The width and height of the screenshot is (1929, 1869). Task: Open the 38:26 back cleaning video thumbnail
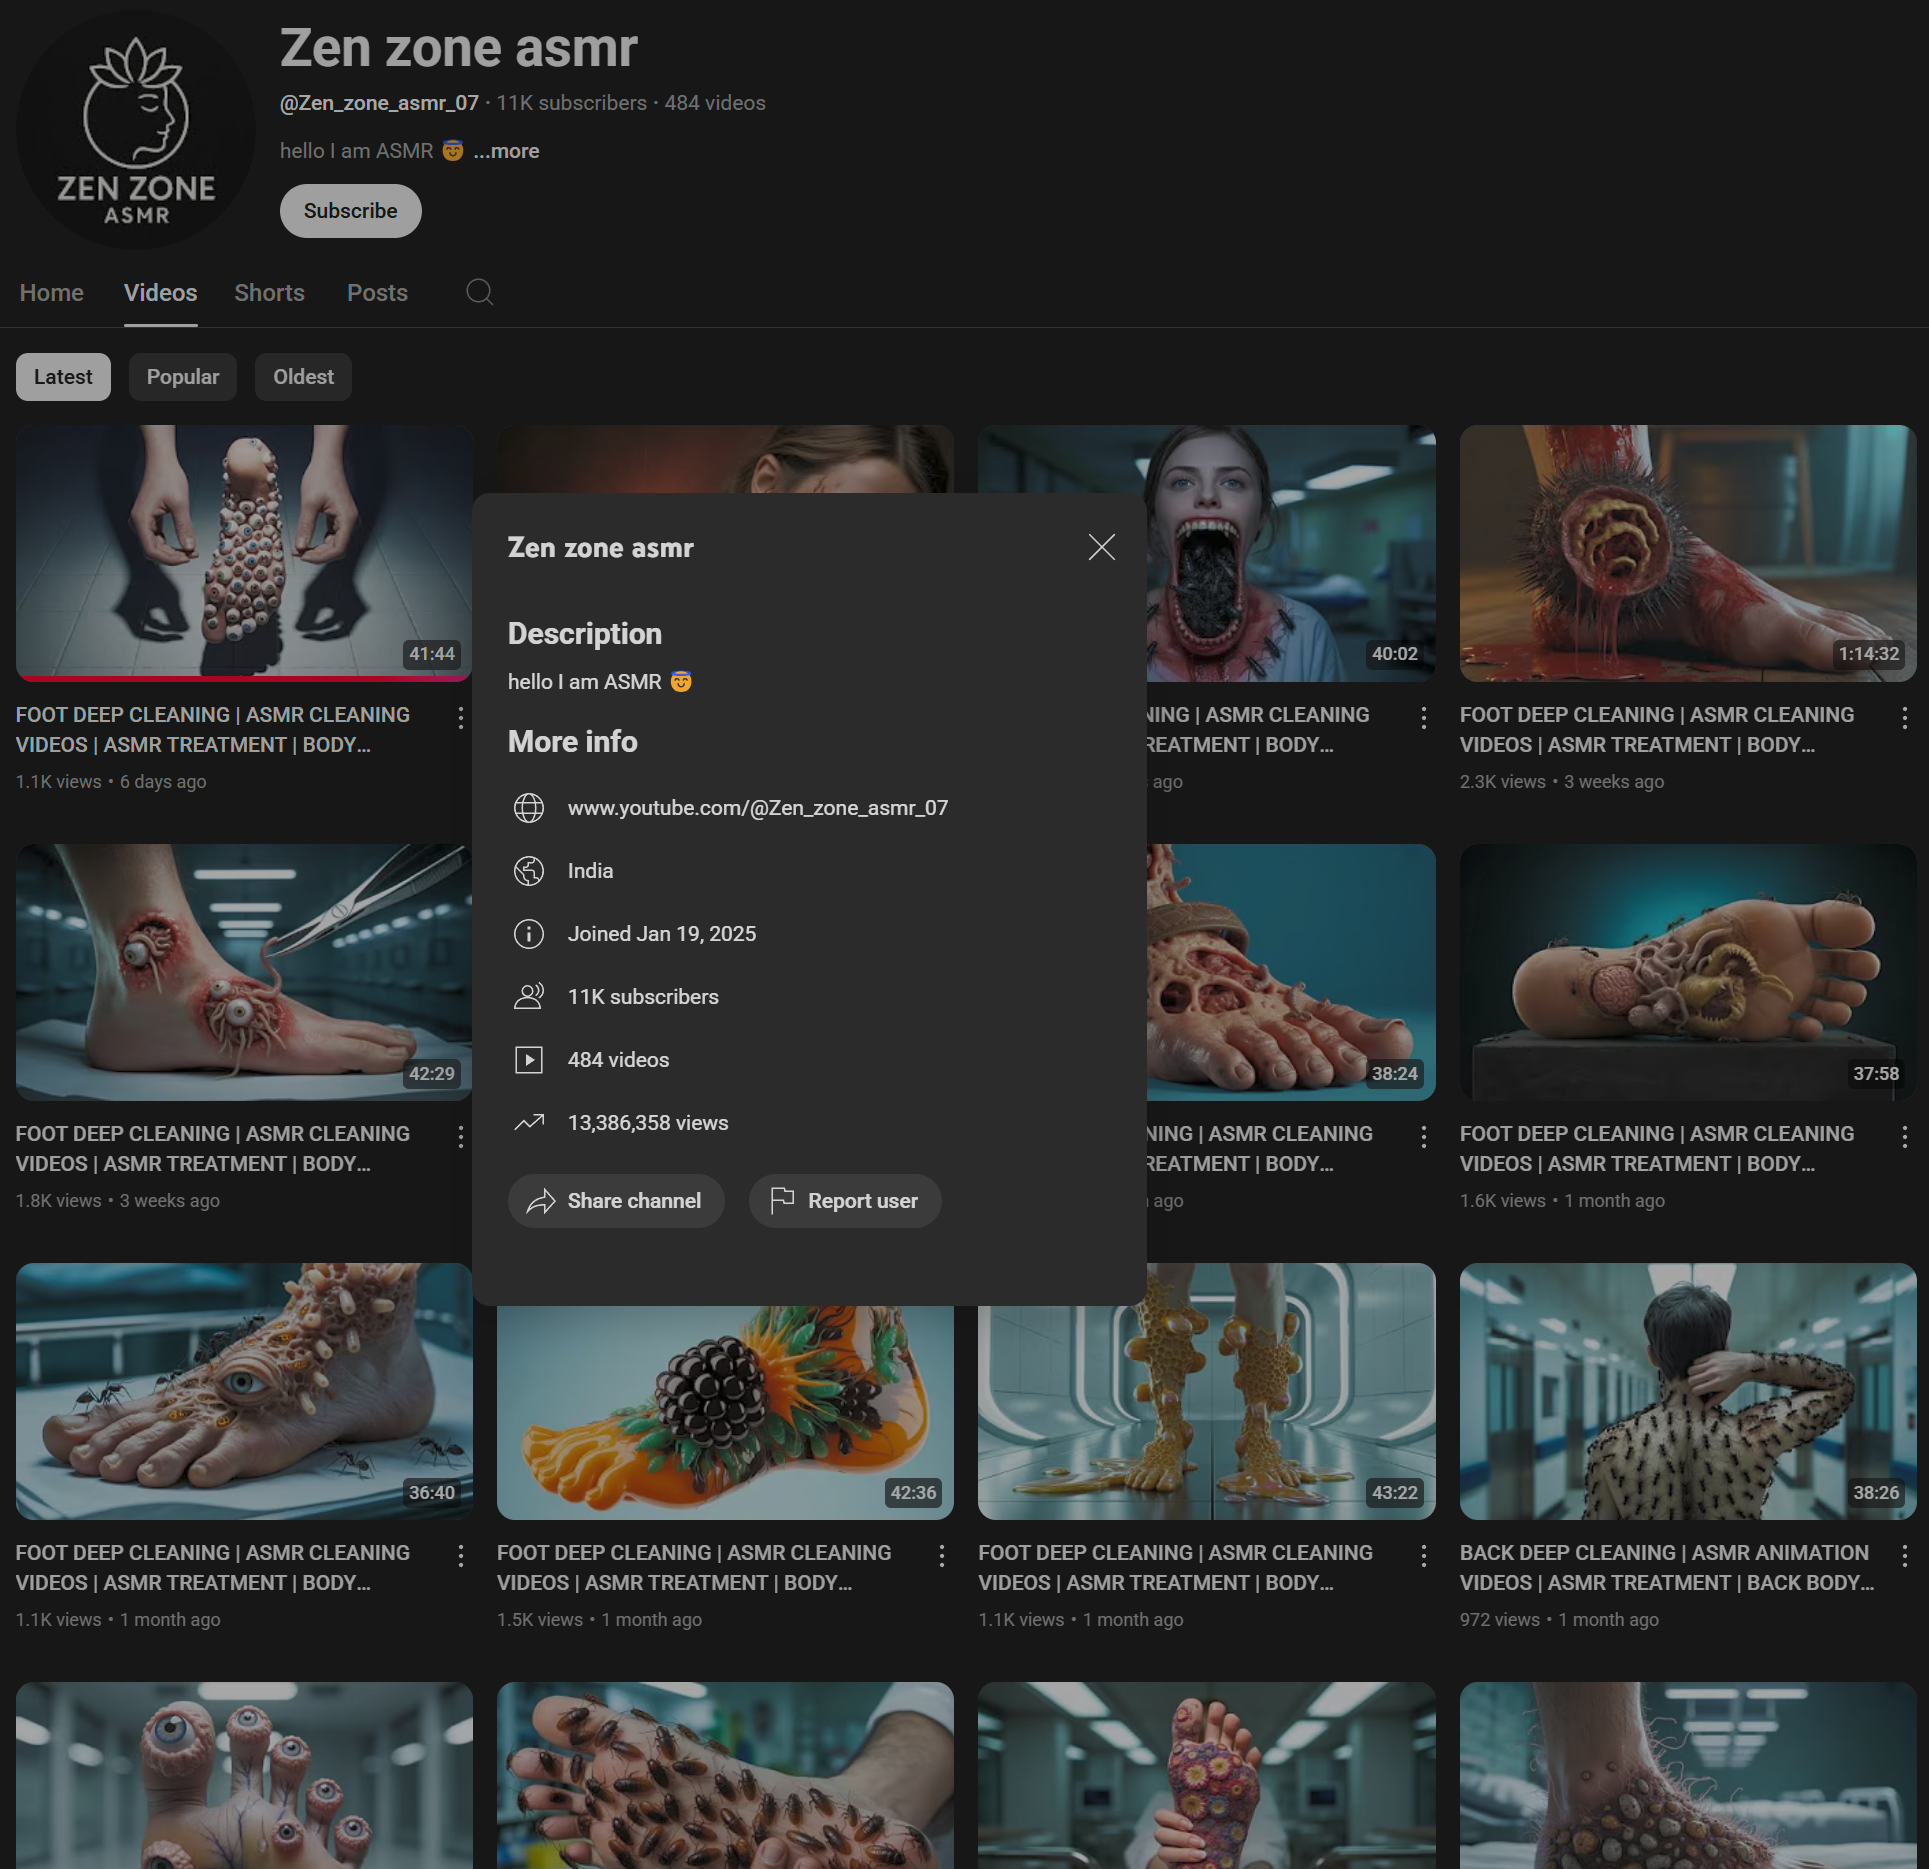1687,1390
